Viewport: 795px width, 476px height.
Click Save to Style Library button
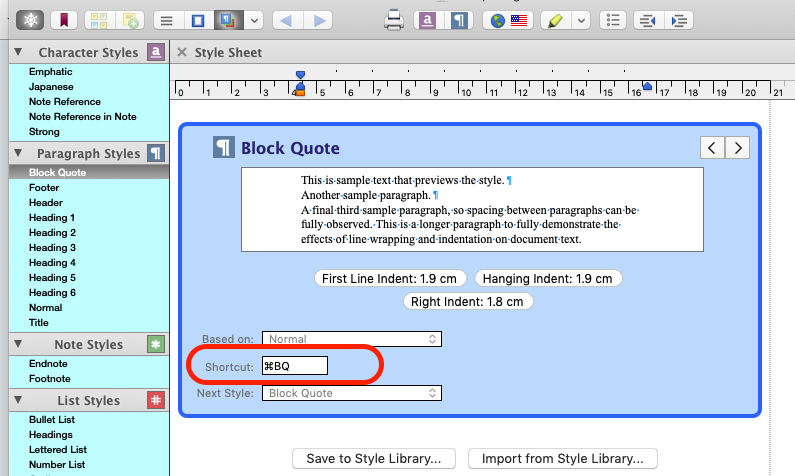tap(374, 459)
